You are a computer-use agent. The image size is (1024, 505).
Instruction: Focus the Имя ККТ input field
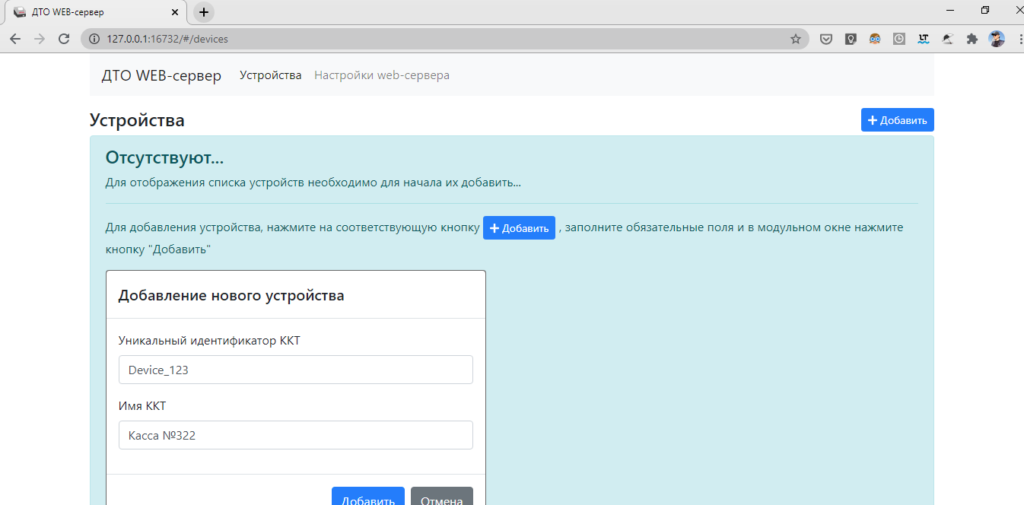pyautogui.click(x=295, y=435)
